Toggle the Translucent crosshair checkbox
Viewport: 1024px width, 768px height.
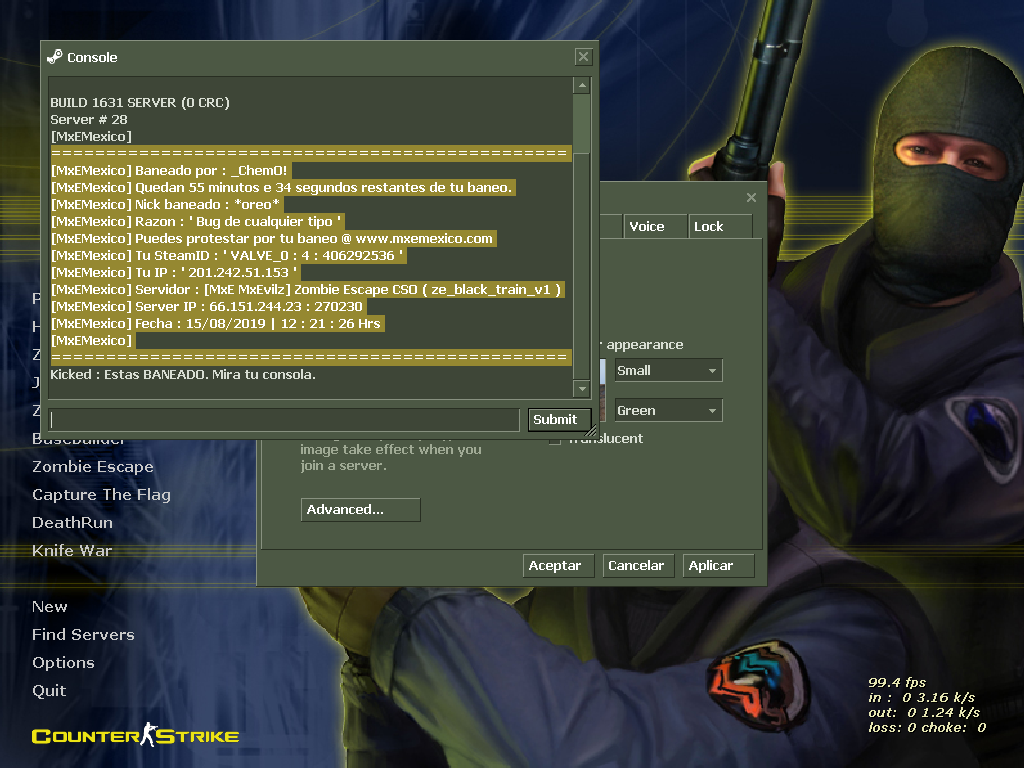(555, 439)
